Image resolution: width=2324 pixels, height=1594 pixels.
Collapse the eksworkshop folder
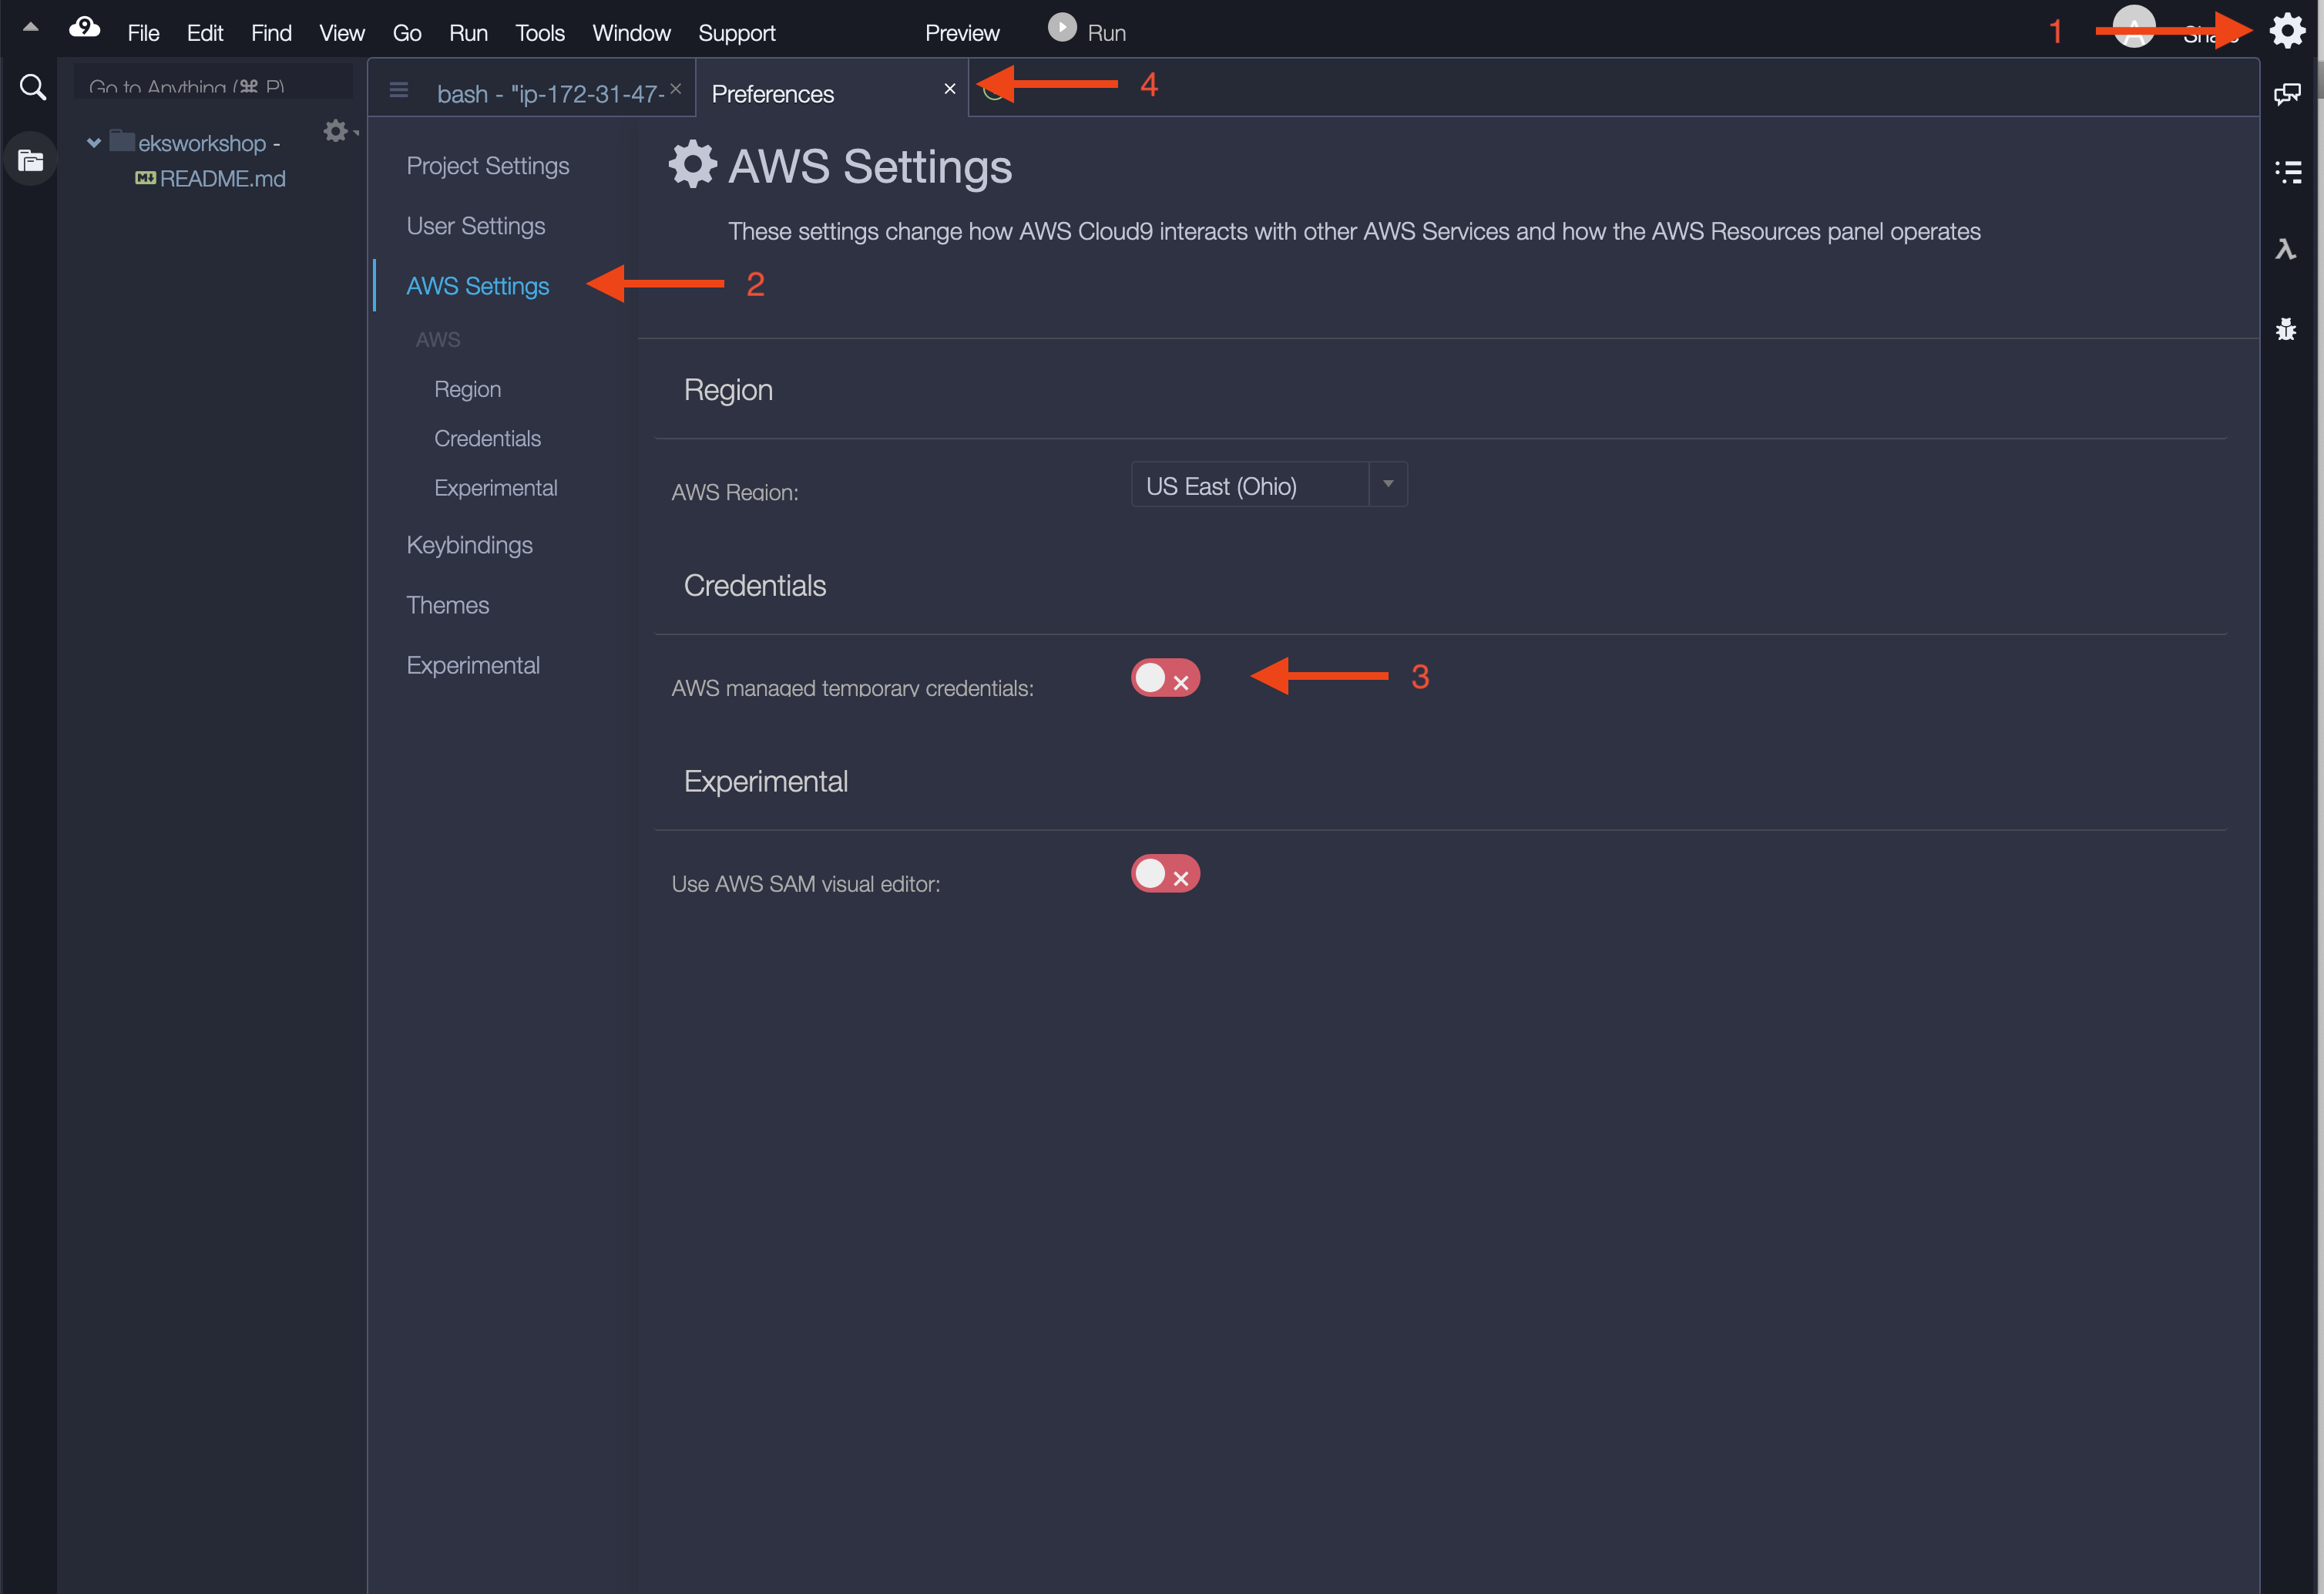[93, 141]
